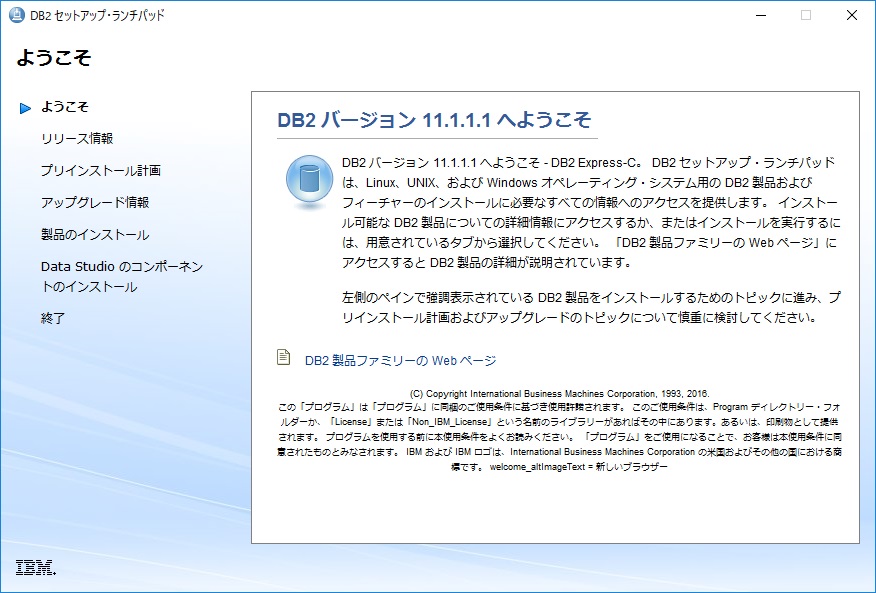Click the heading DB2 バージョン 11.1.1.1 へようこそ

coord(434,120)
